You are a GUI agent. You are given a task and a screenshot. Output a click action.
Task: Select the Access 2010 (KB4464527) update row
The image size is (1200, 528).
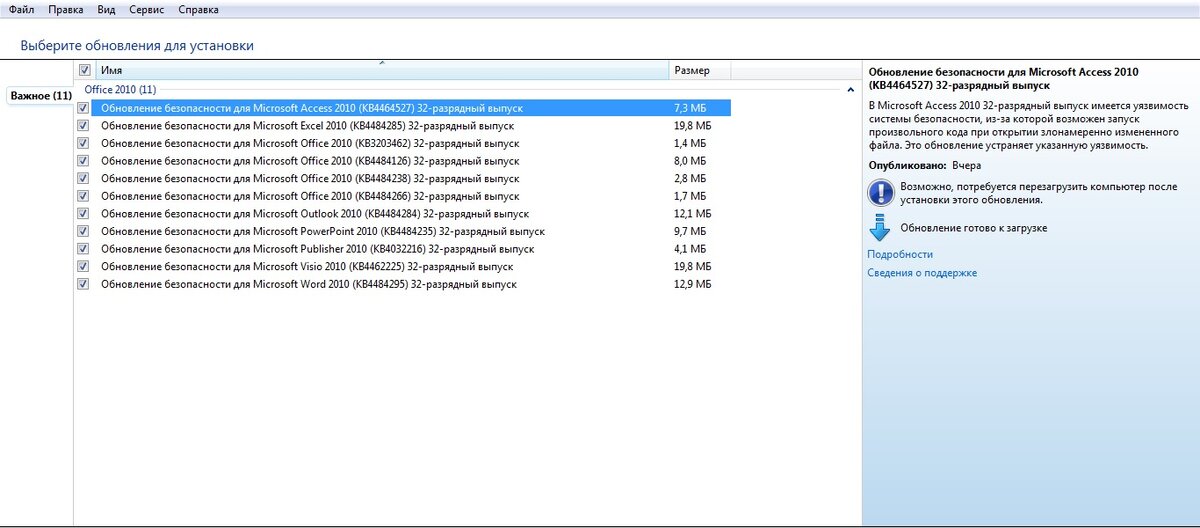pos(411,107)
